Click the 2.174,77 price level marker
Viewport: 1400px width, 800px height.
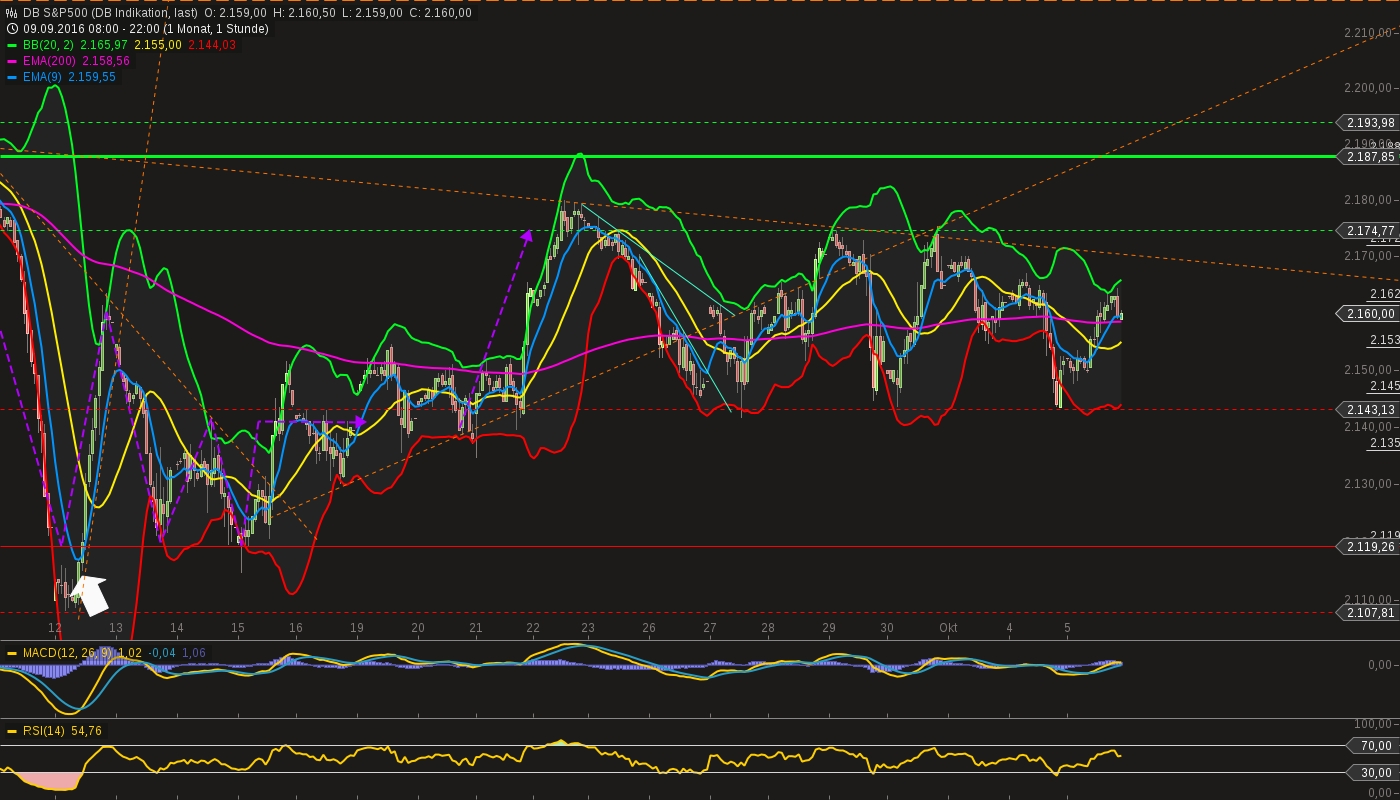coord(1368,230)
